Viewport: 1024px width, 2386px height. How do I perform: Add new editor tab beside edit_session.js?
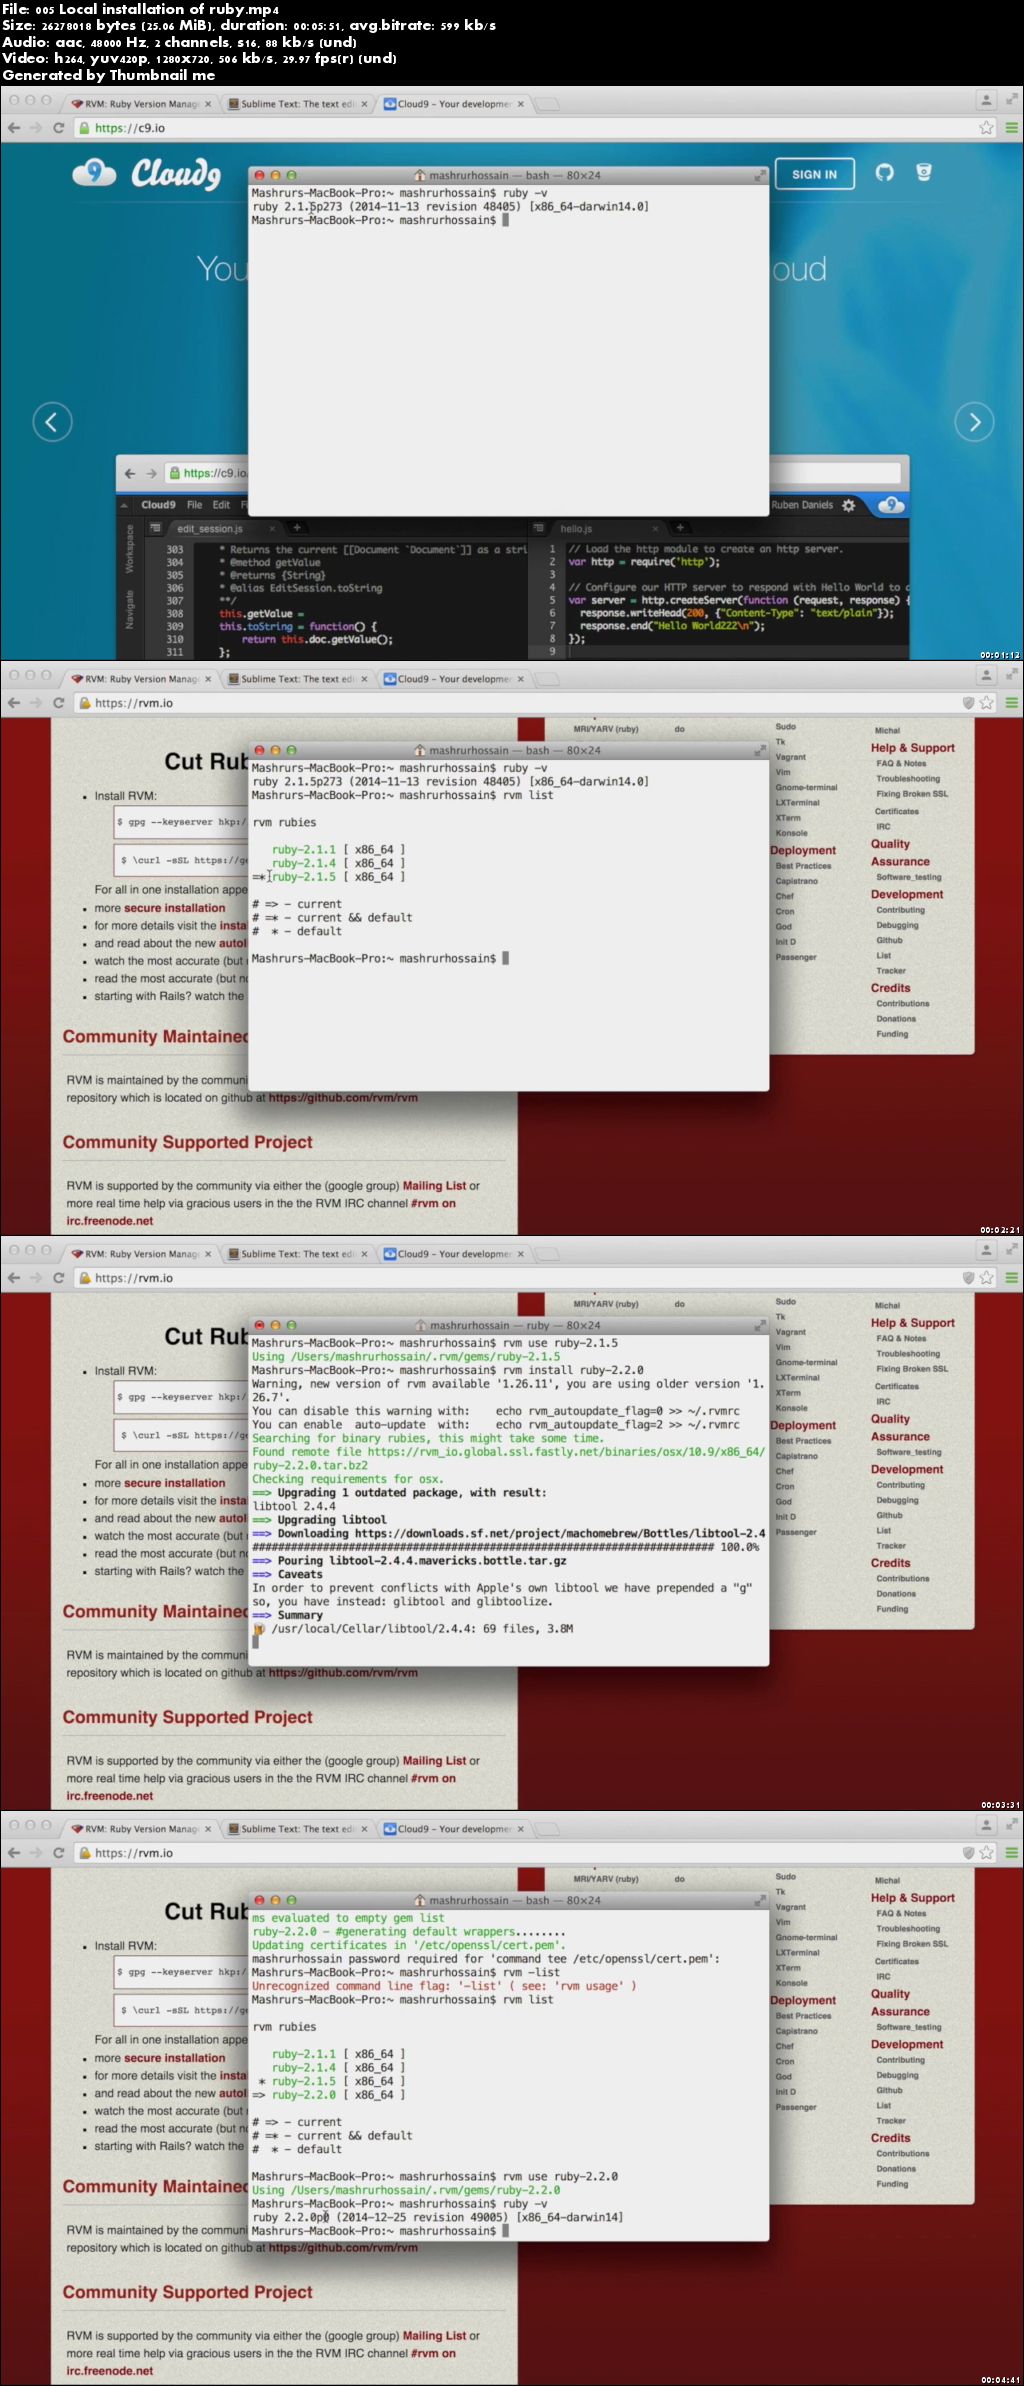(x=296, y=527)
